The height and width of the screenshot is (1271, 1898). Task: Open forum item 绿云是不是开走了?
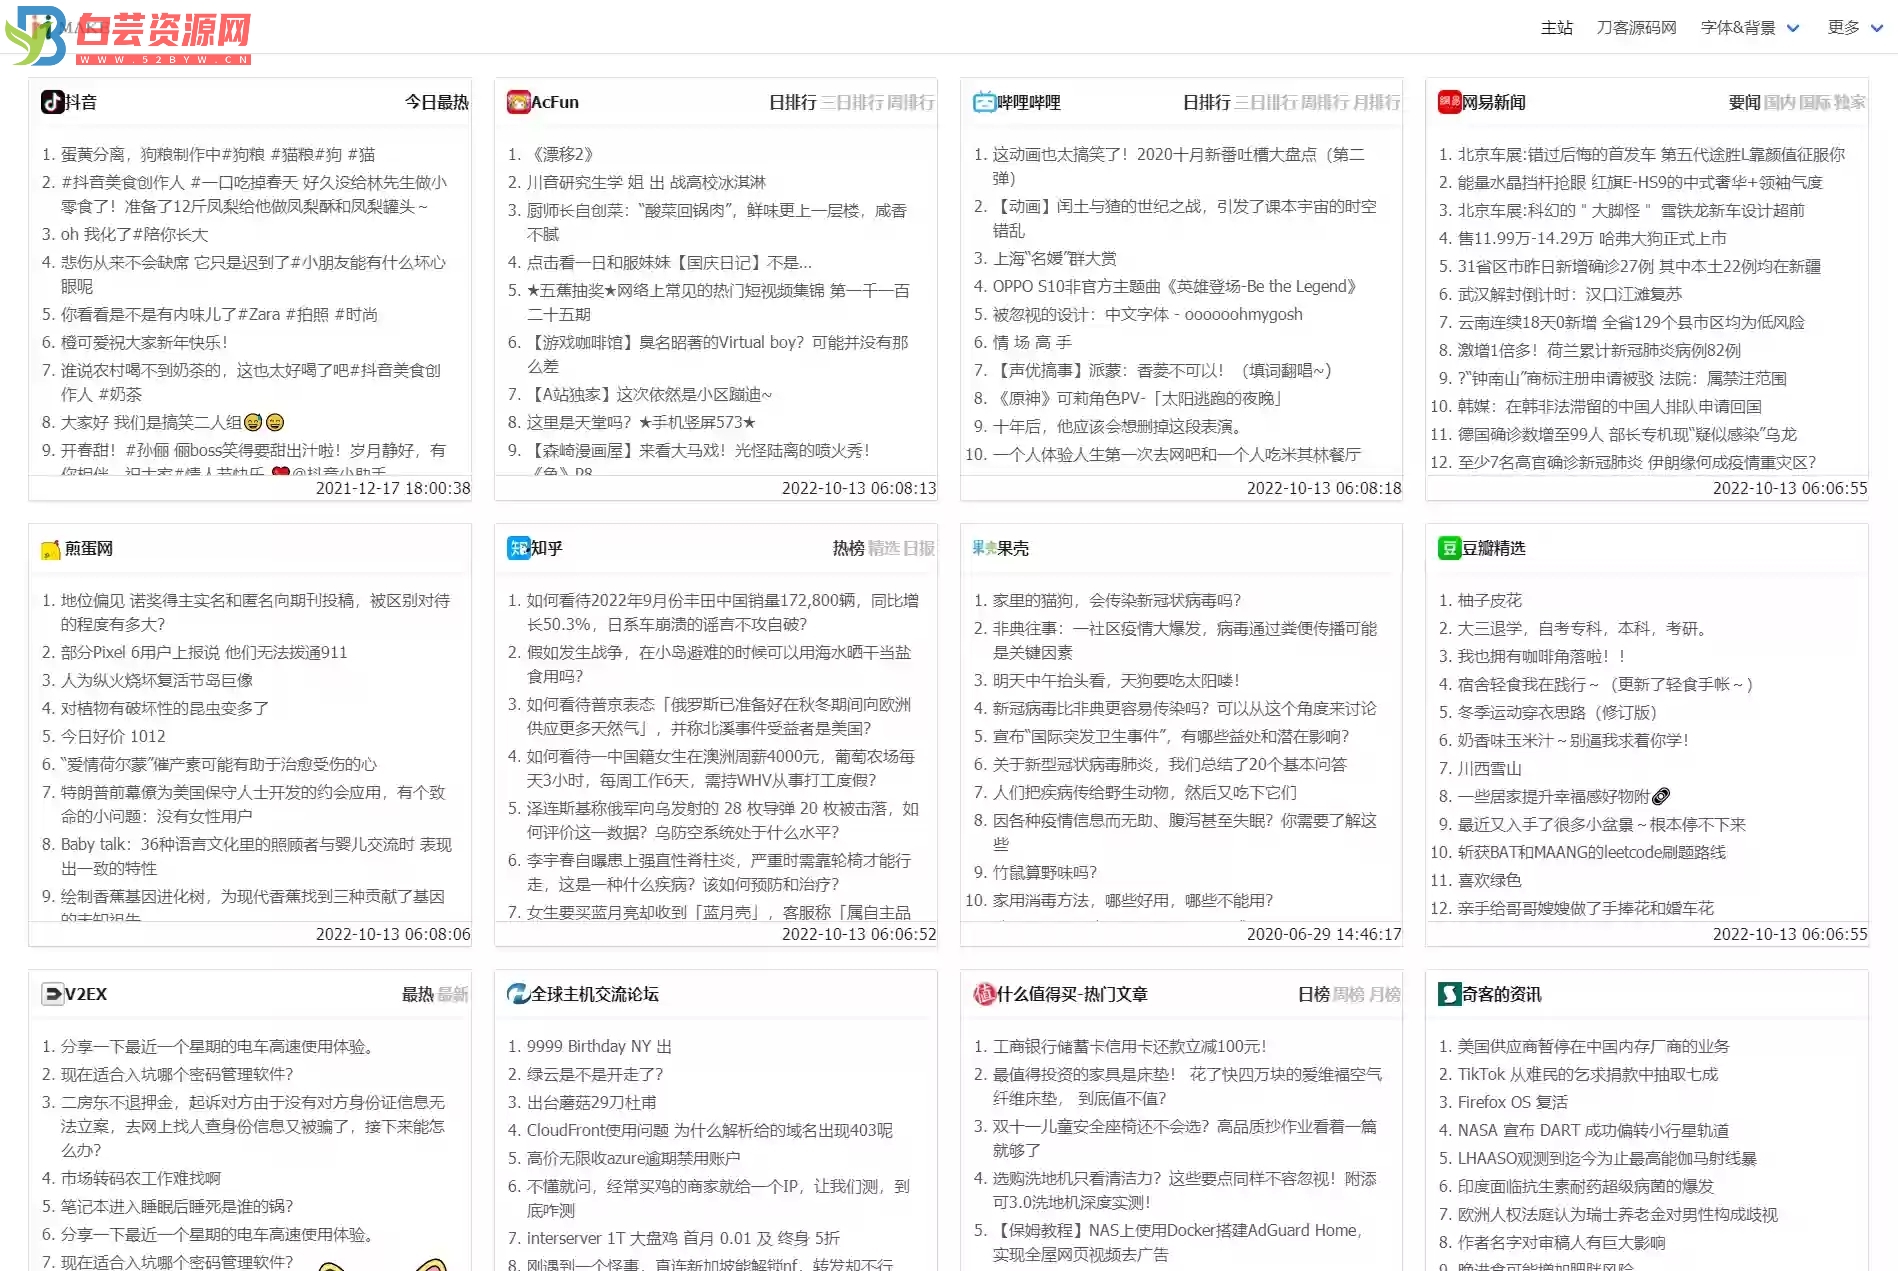595,1074
